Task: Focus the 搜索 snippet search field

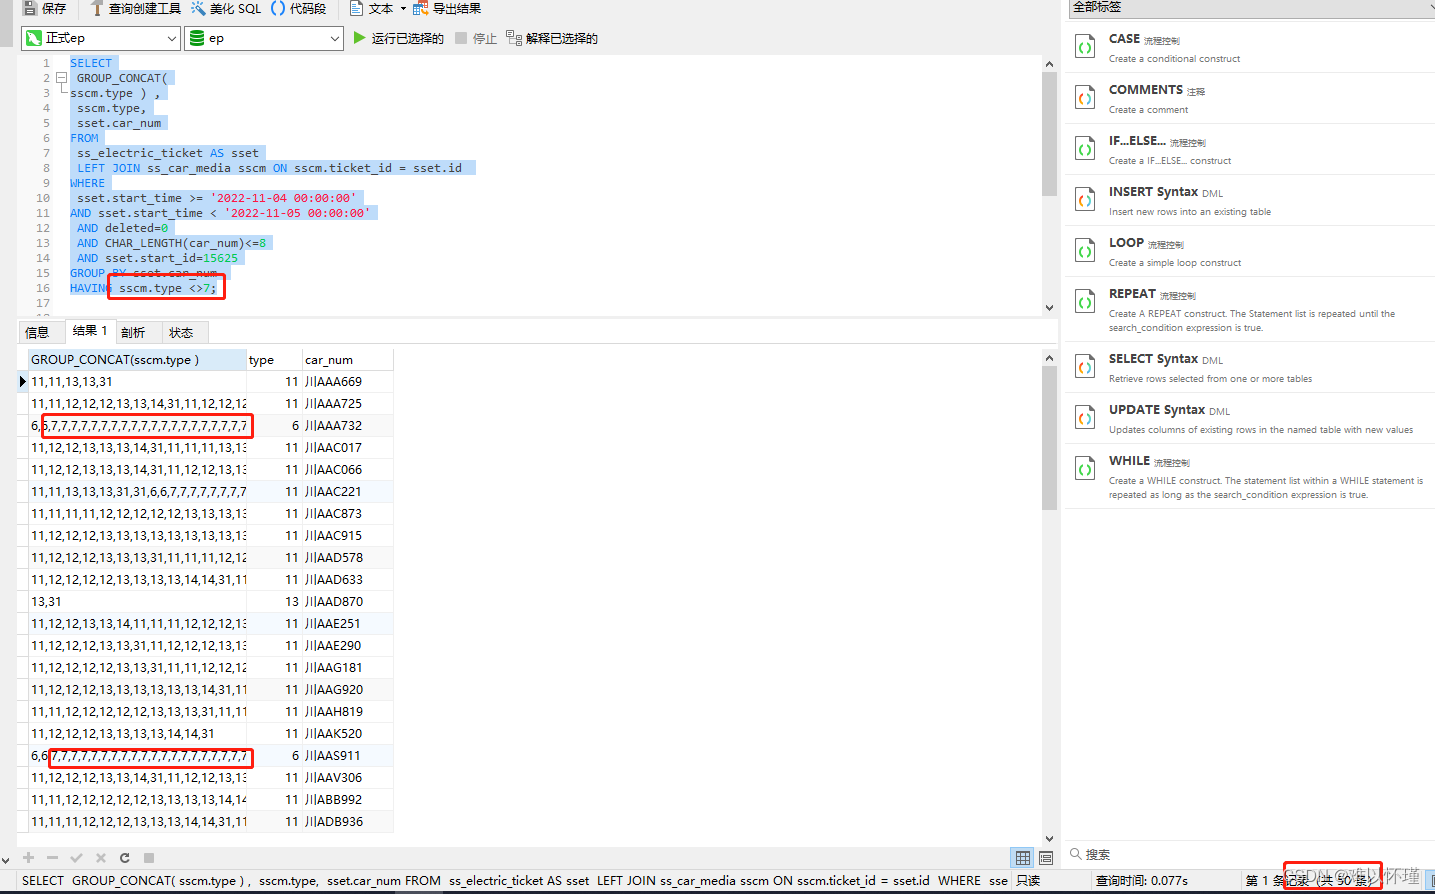Action: pyautogui.click(x=1250, y=854)
